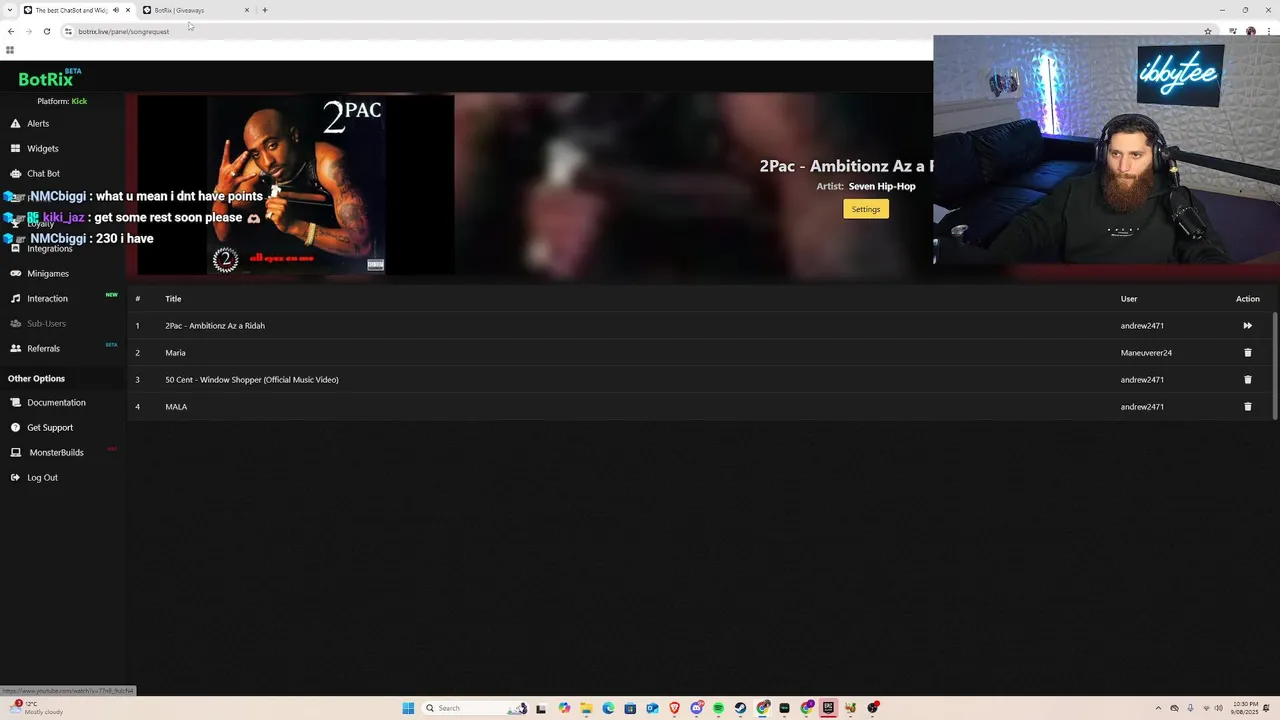
Task: Open the Interaction section marked NEW
Action: pyautogui.click(x=47, y=298)
